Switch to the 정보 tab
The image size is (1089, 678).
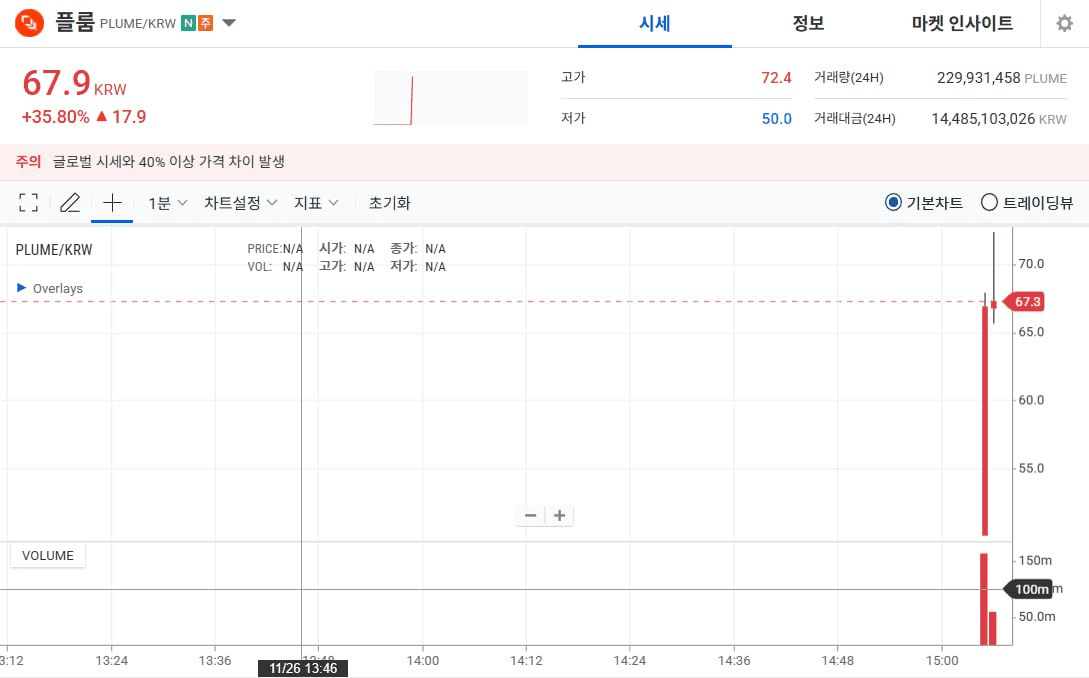(x=808, y=23)
